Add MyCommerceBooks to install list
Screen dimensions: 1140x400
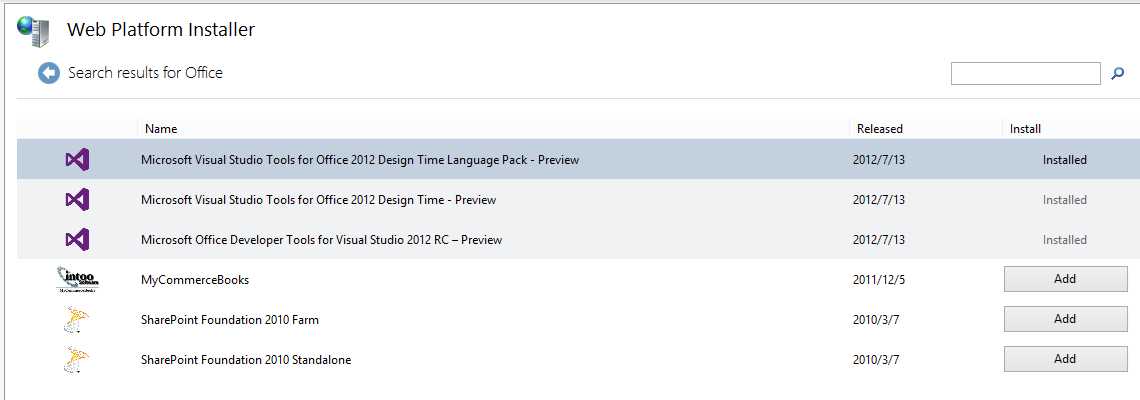coord(1065,279)
